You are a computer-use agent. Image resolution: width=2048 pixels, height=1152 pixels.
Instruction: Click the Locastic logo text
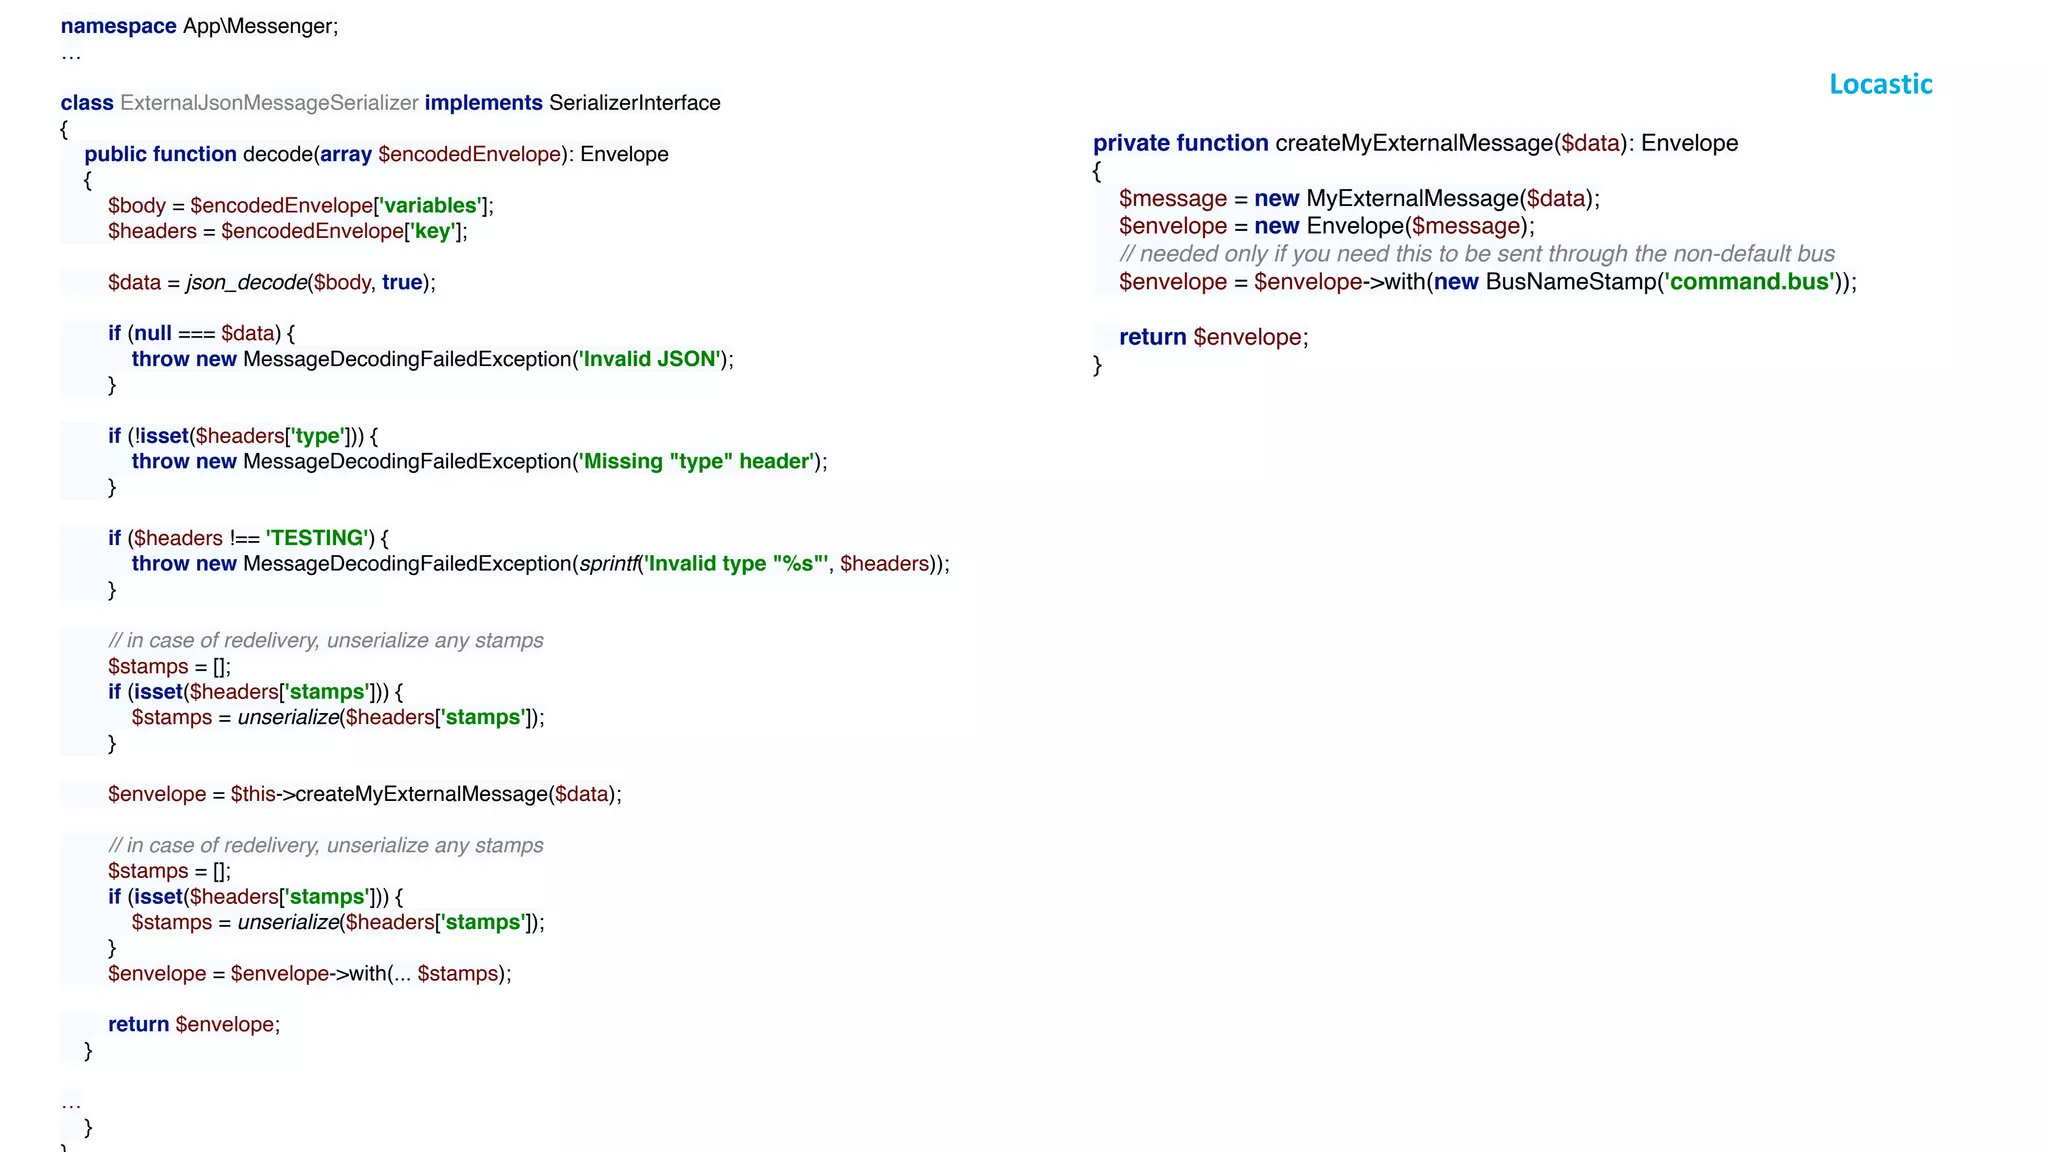click(1881, 84)
